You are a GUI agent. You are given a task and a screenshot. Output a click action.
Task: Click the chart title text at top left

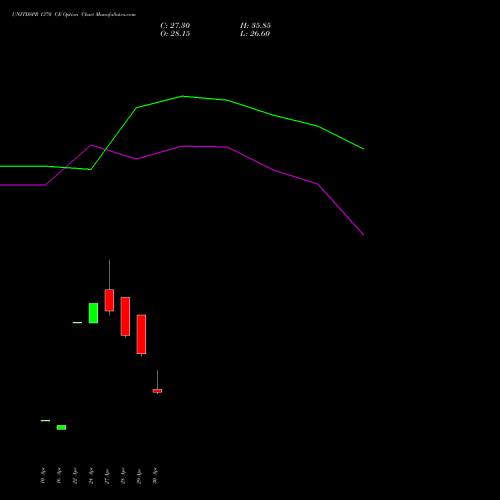(74, 15)
